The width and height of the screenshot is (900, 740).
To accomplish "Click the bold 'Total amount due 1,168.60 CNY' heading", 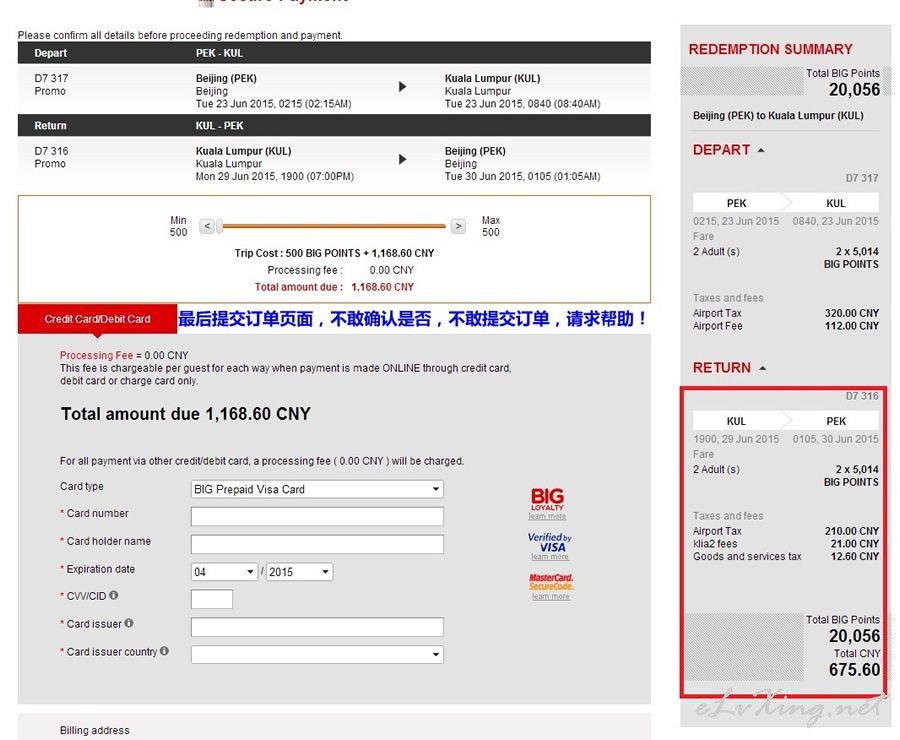I will coord(186,414).
